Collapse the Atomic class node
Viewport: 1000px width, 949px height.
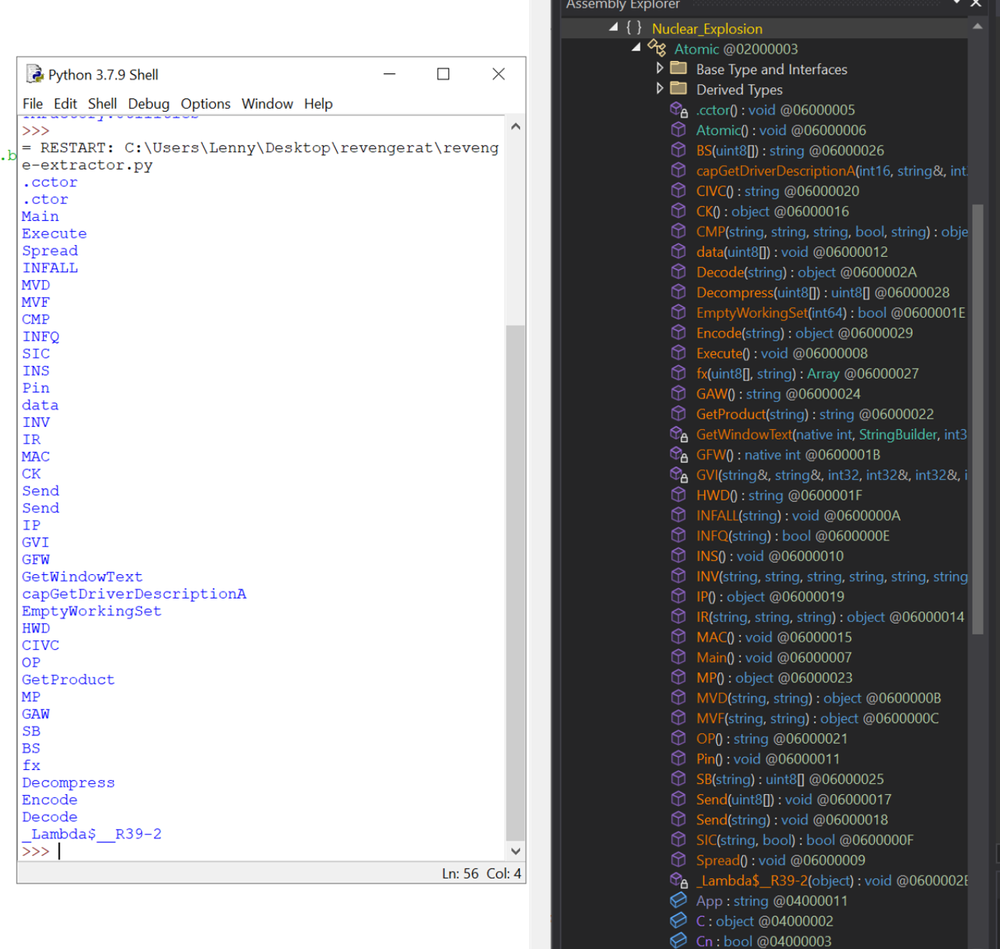[637, 48]
